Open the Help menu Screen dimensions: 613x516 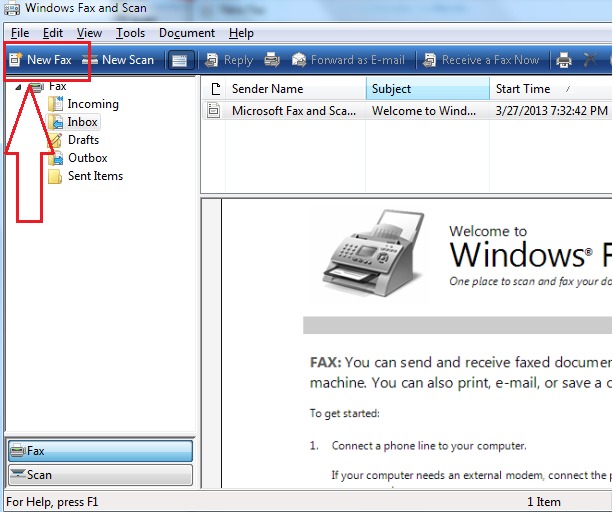coord(241,33)
